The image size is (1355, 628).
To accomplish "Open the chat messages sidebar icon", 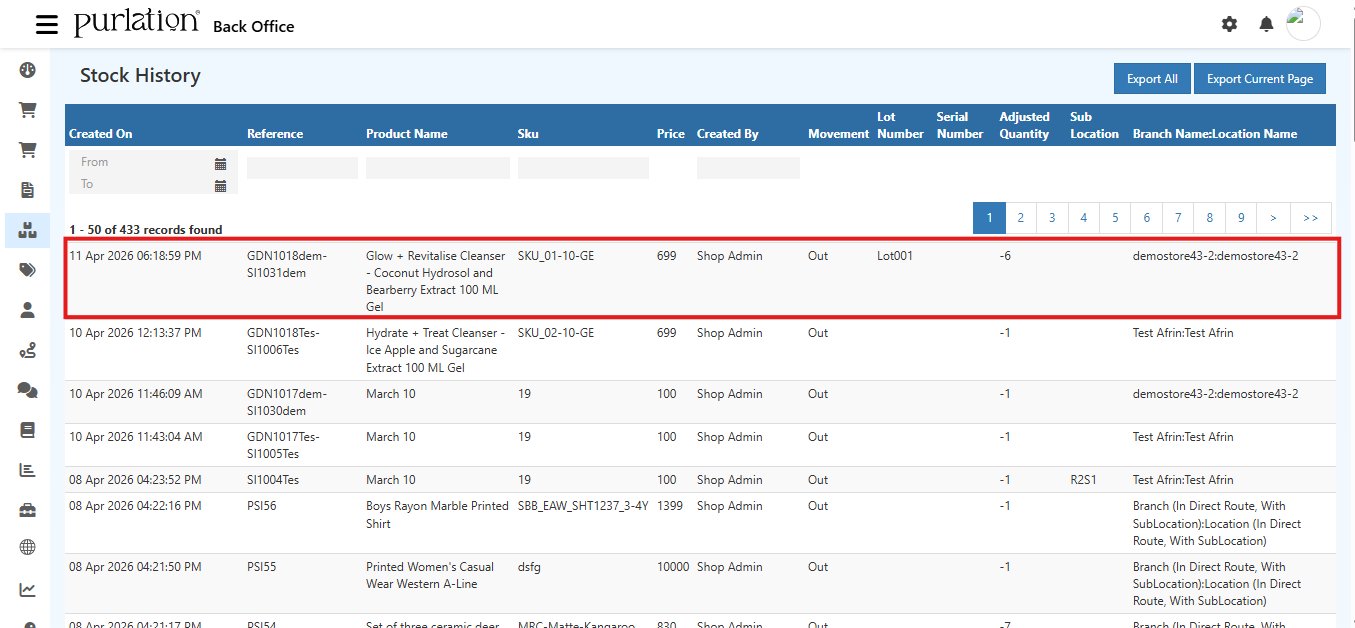I will 27,390.
